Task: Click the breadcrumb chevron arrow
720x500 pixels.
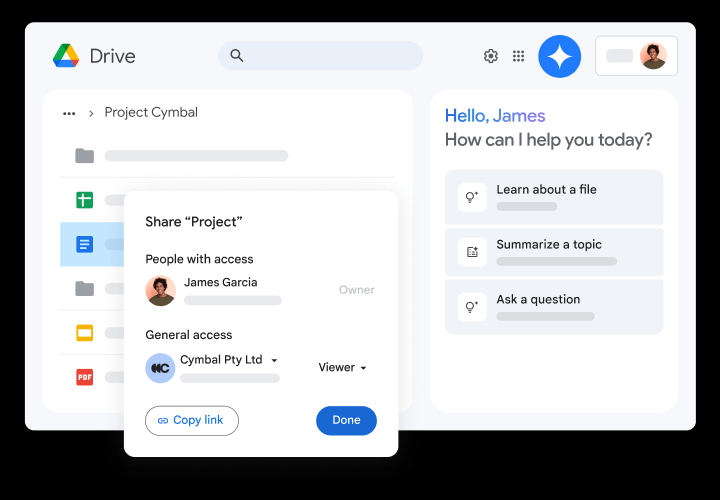Action: tap(91, 113)
